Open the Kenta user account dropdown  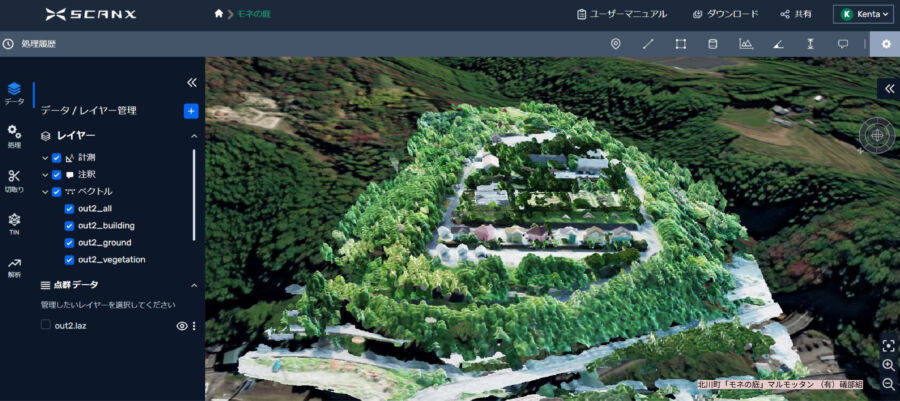[863, 14]
